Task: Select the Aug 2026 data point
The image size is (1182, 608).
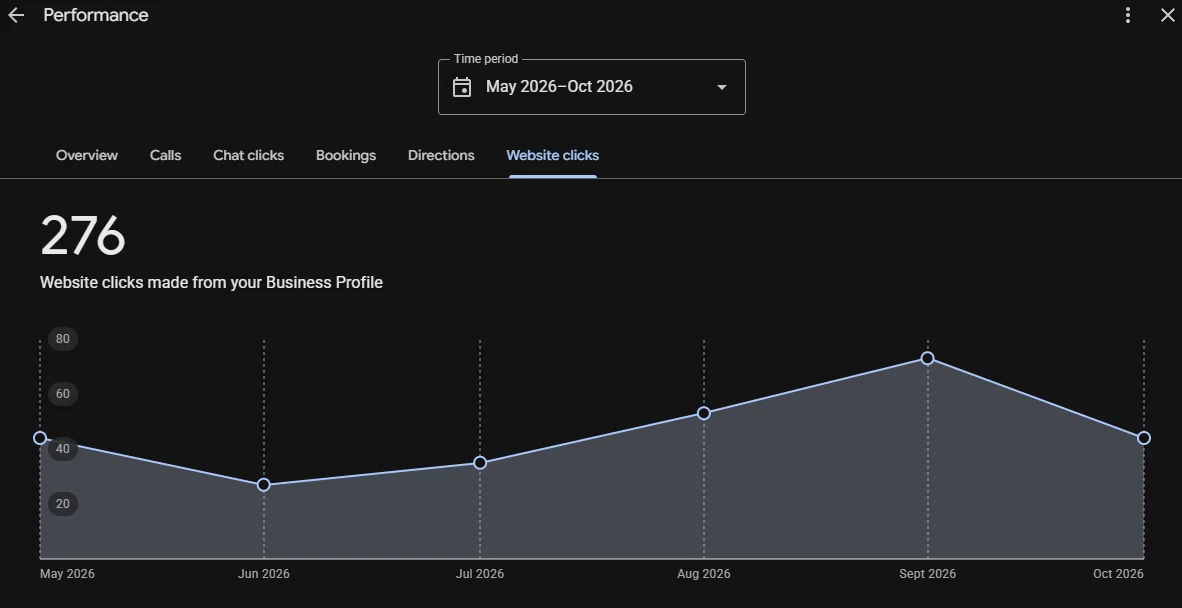Action: pos(704,413)
